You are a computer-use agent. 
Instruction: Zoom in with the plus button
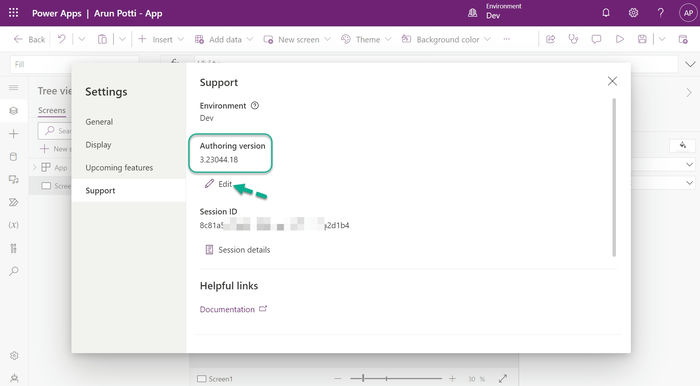(452, 378)
